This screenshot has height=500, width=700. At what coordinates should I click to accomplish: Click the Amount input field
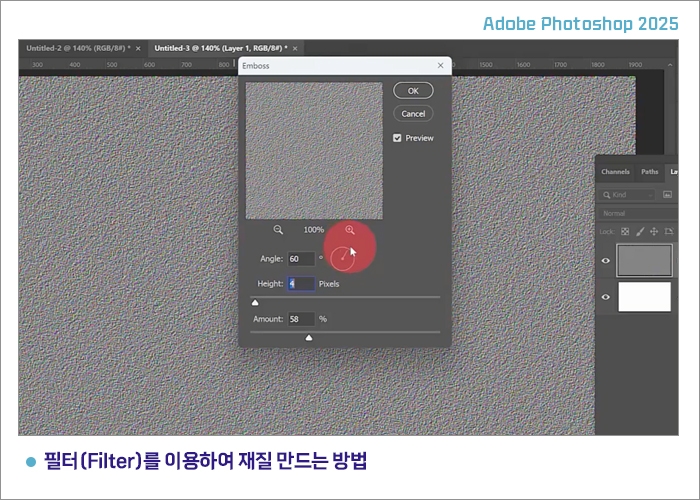click(301, 319)
